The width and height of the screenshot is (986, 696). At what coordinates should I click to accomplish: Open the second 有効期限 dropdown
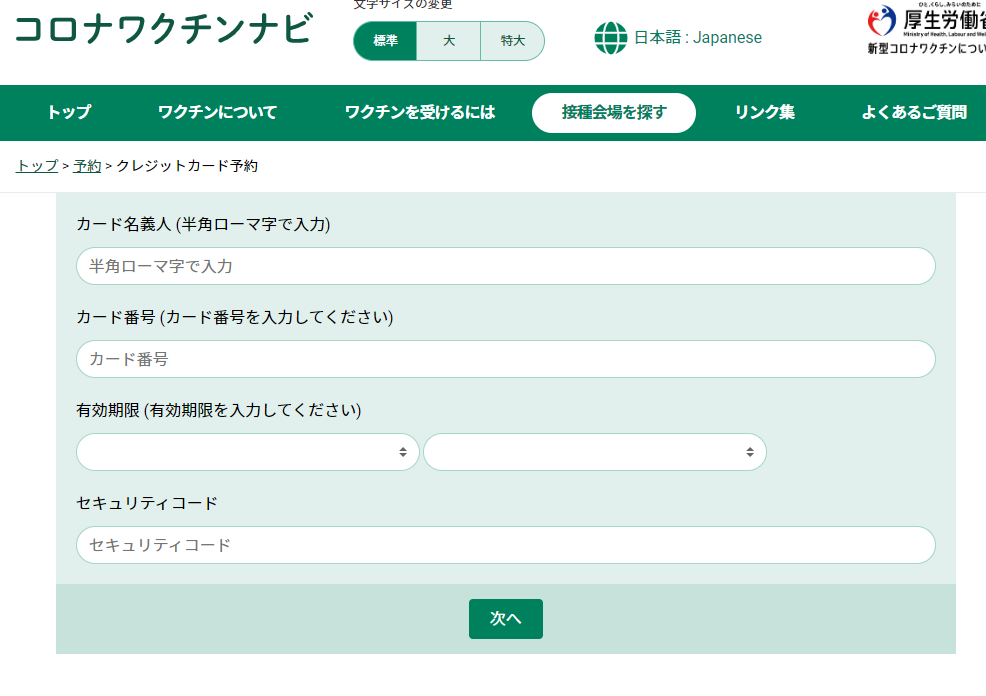point(595,452)
